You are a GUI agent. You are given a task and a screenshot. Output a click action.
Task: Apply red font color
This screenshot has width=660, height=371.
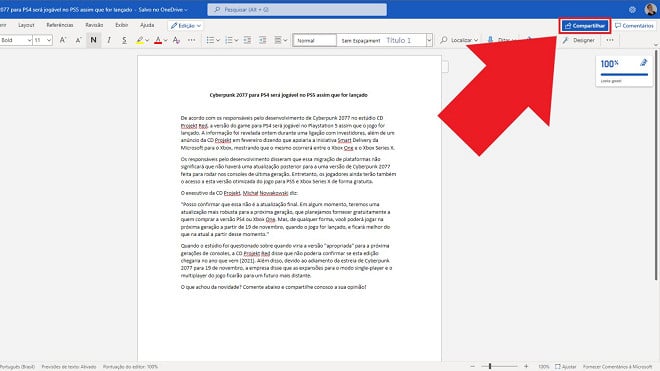(x=158, y=40)
